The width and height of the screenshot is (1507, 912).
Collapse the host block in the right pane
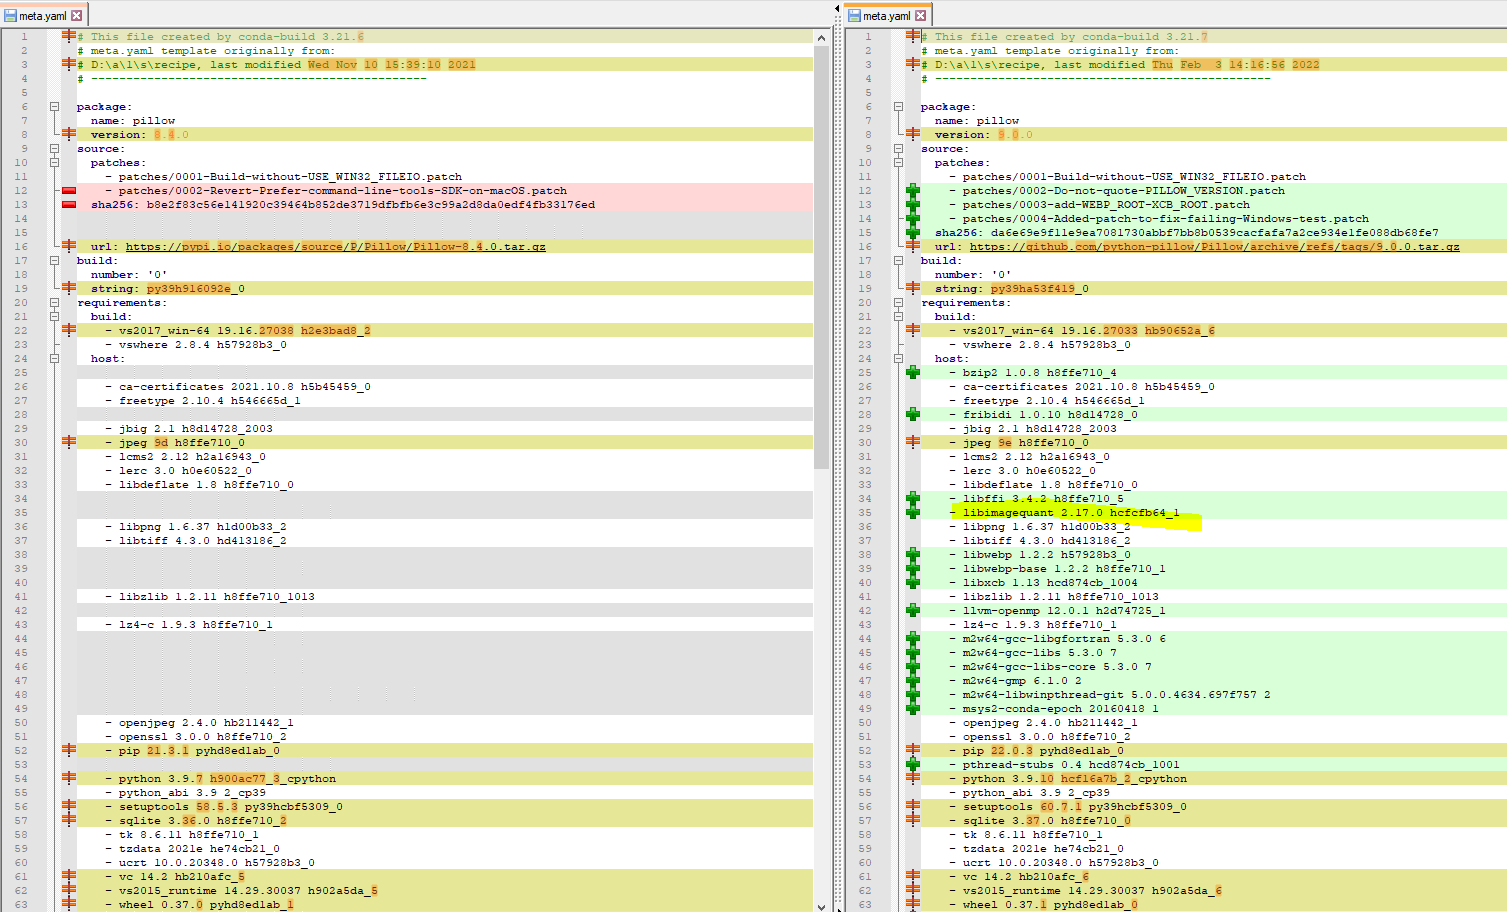[x=898, y=358]
